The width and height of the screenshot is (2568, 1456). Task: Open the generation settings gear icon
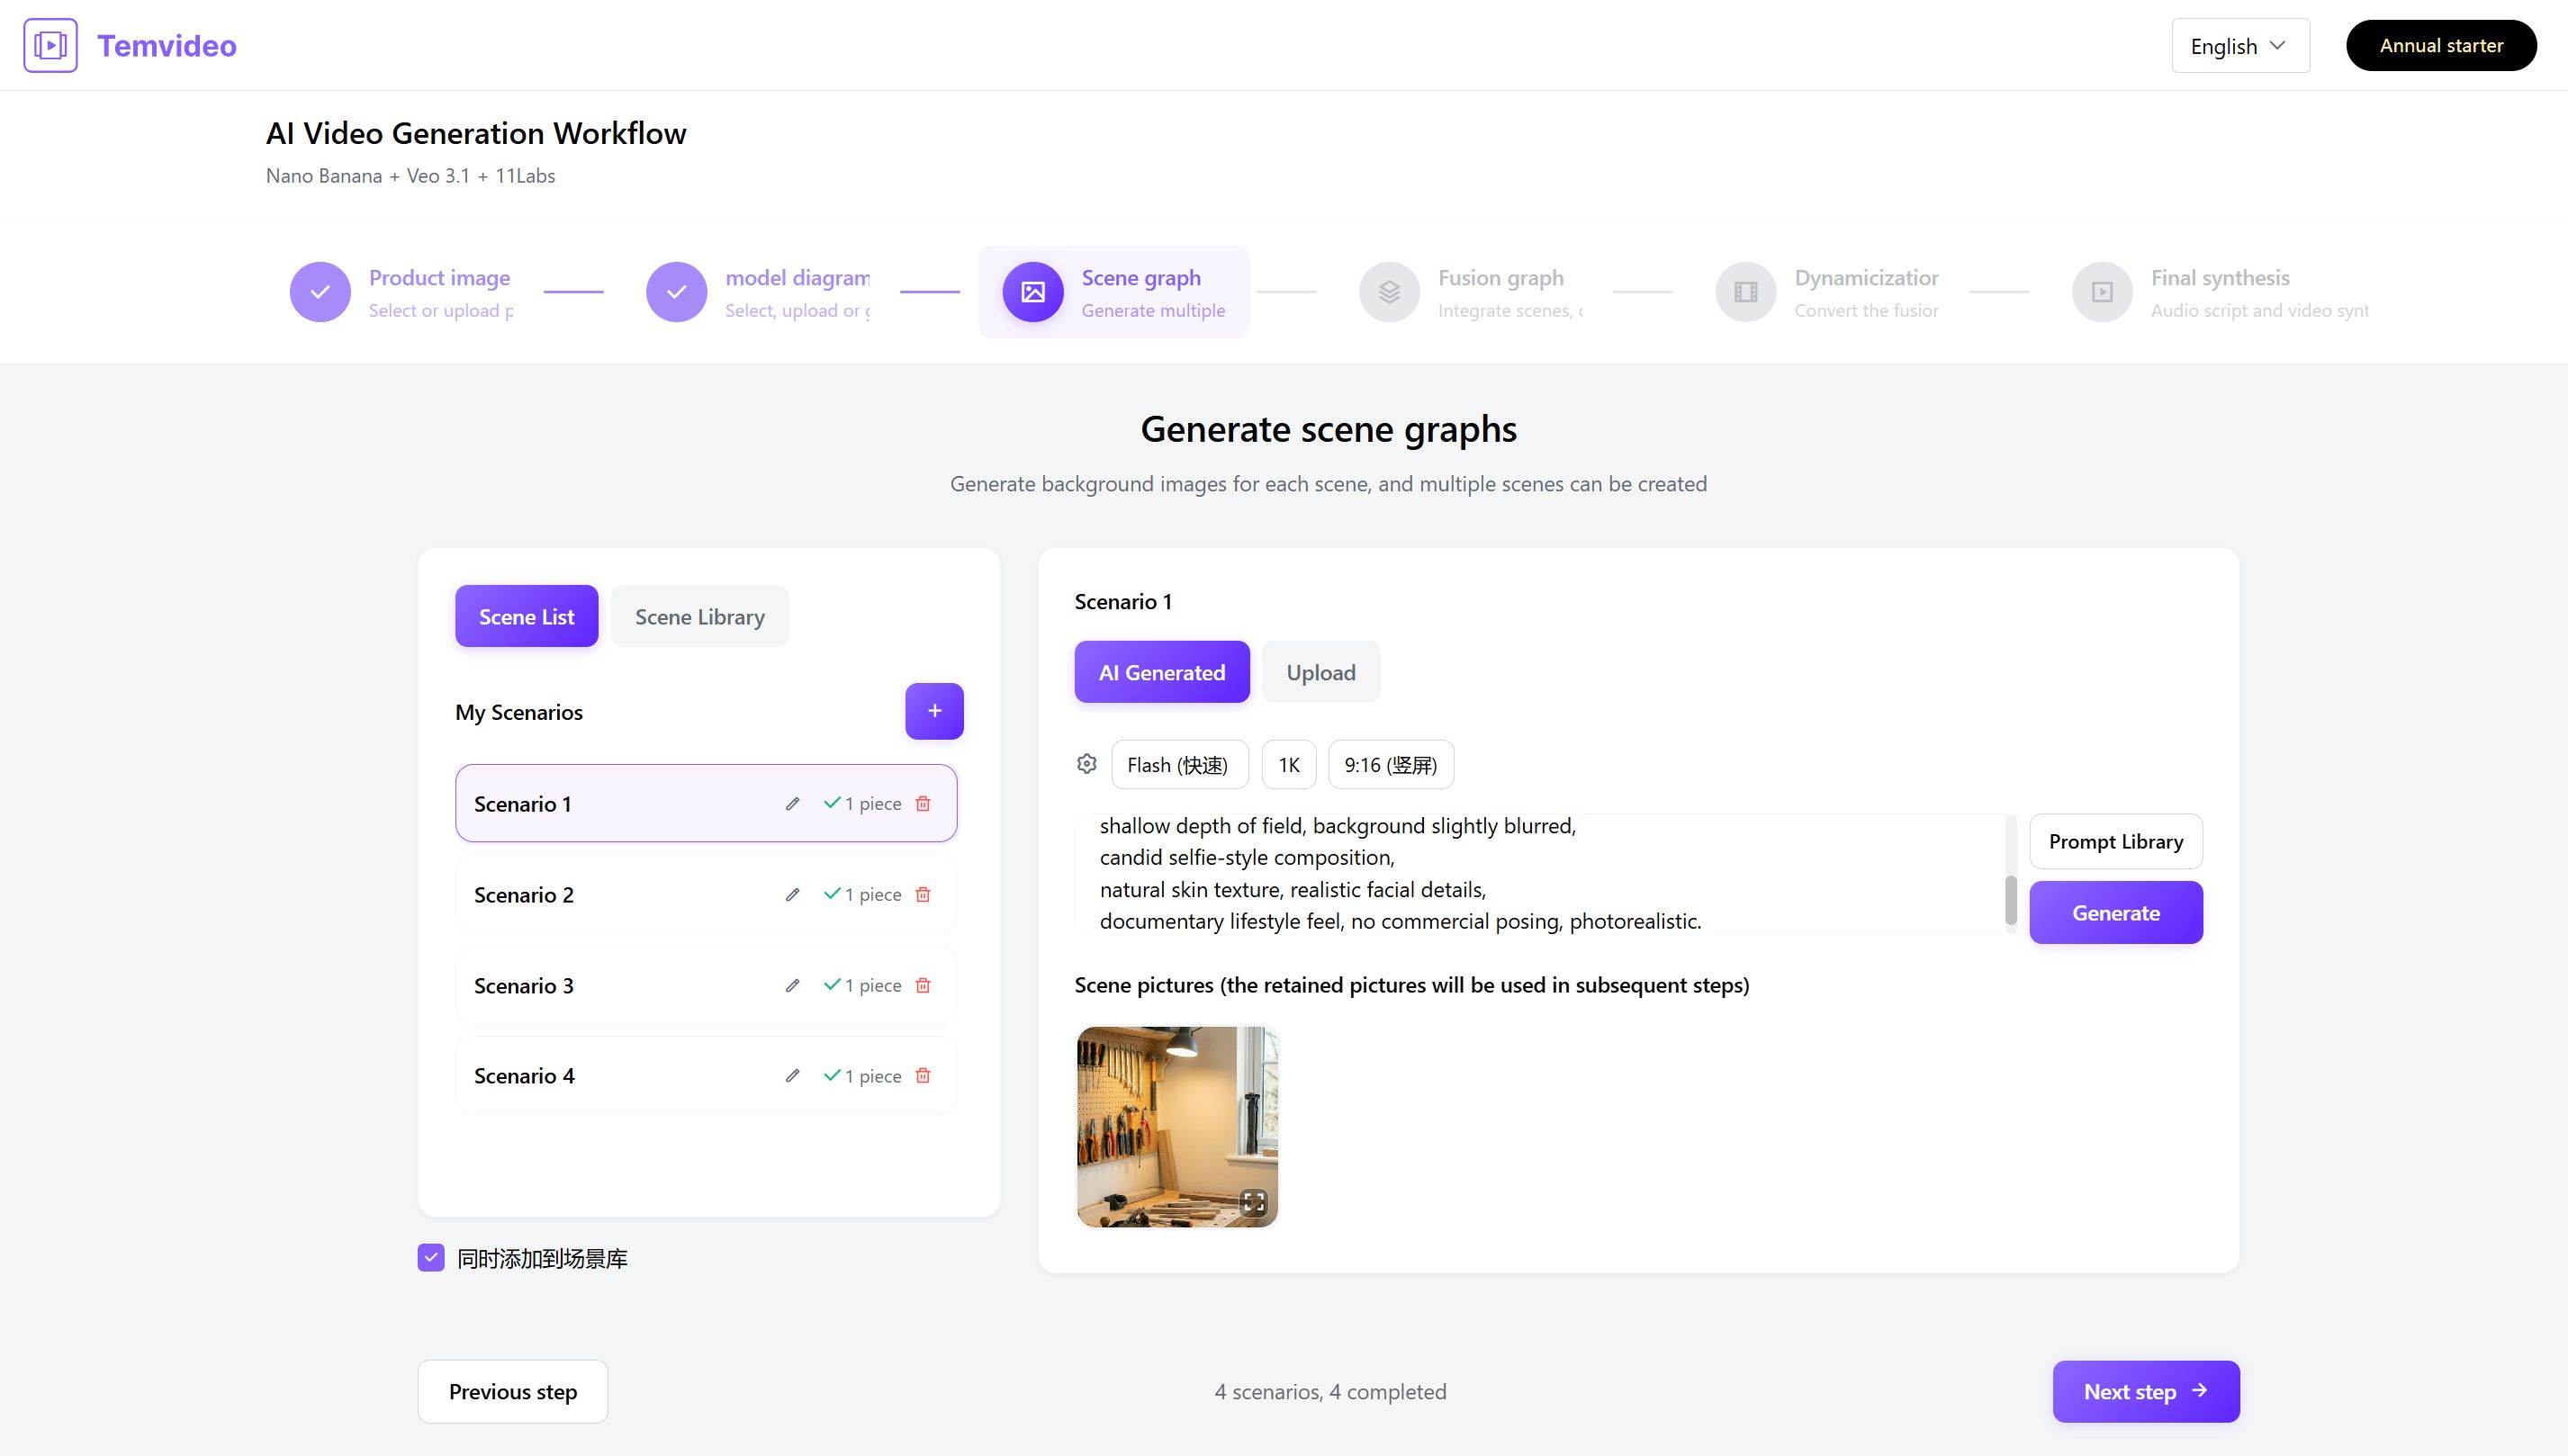(1087, 765)
